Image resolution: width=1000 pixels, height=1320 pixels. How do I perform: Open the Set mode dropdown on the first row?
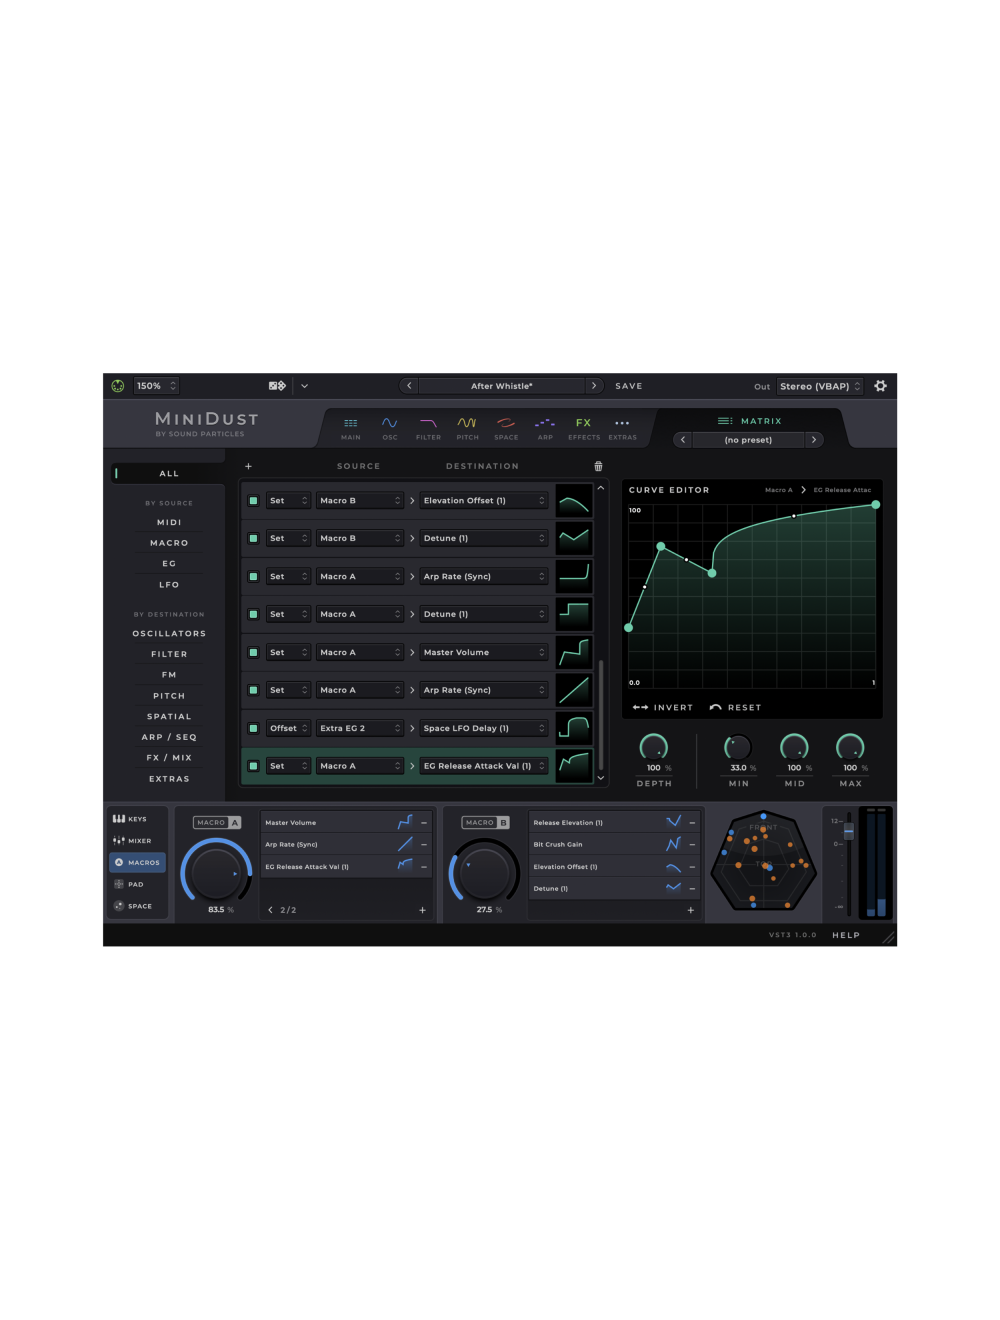pyautogui.click(x=287, y=500)
